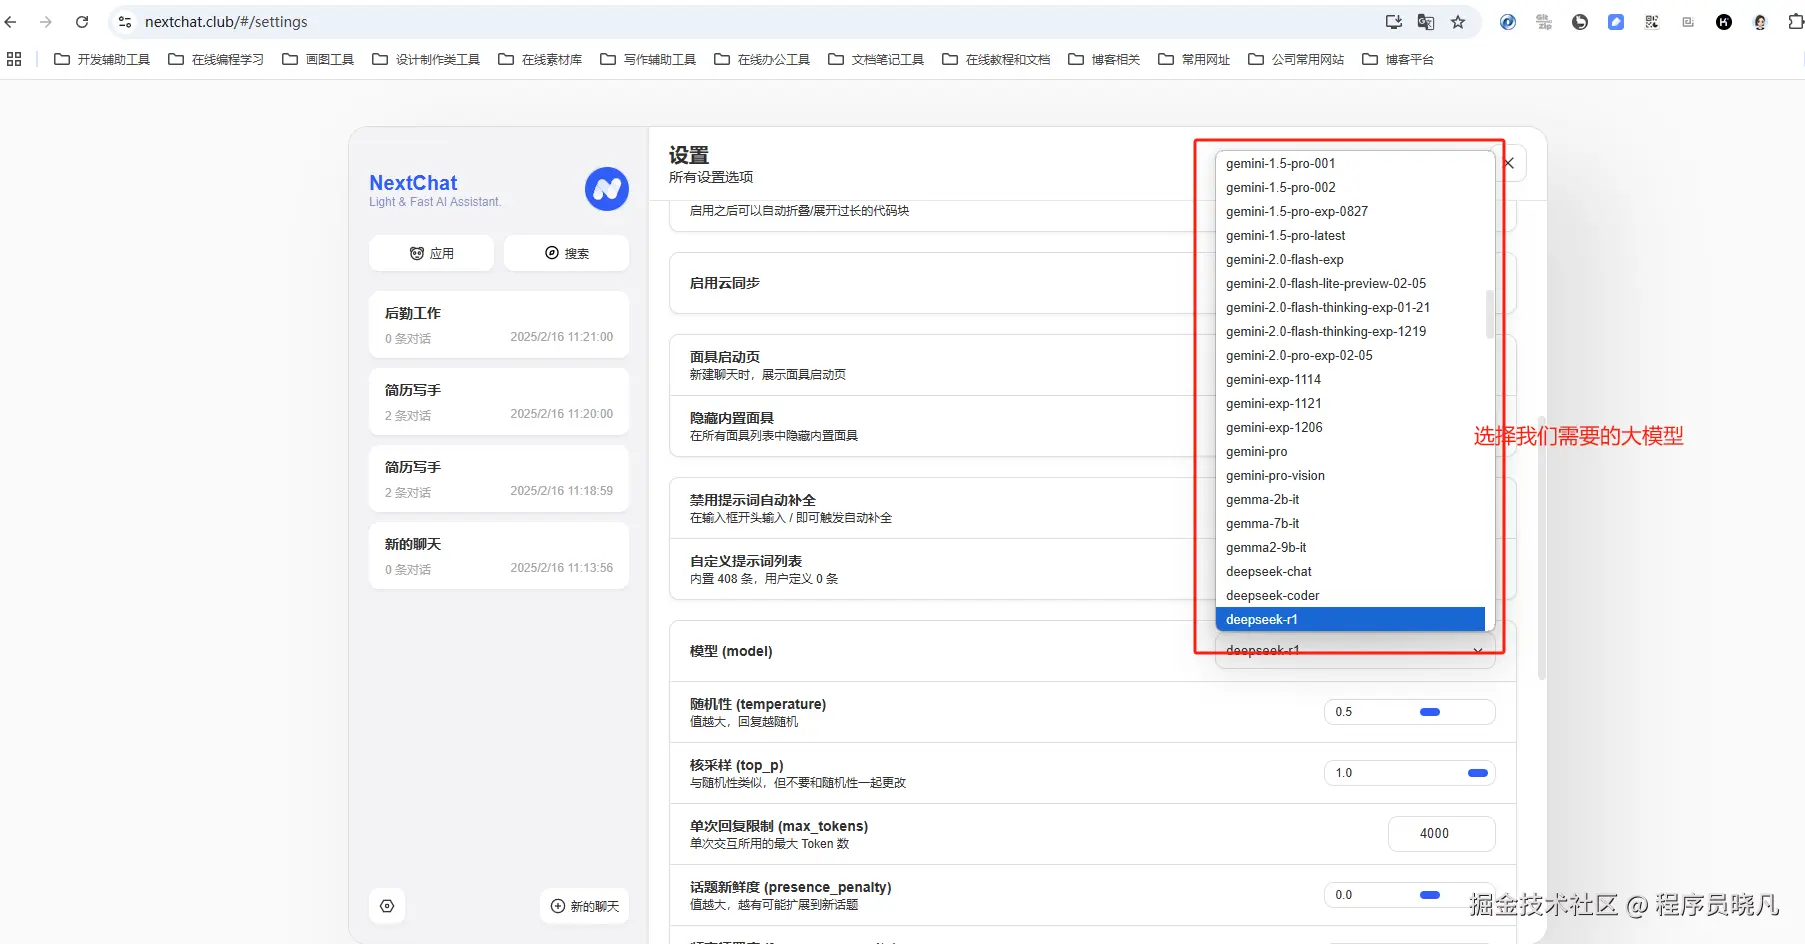Open the 在线编程学习 bookmark folder
Viewport: 1805px width, 944px height.
tap(216, 59)
